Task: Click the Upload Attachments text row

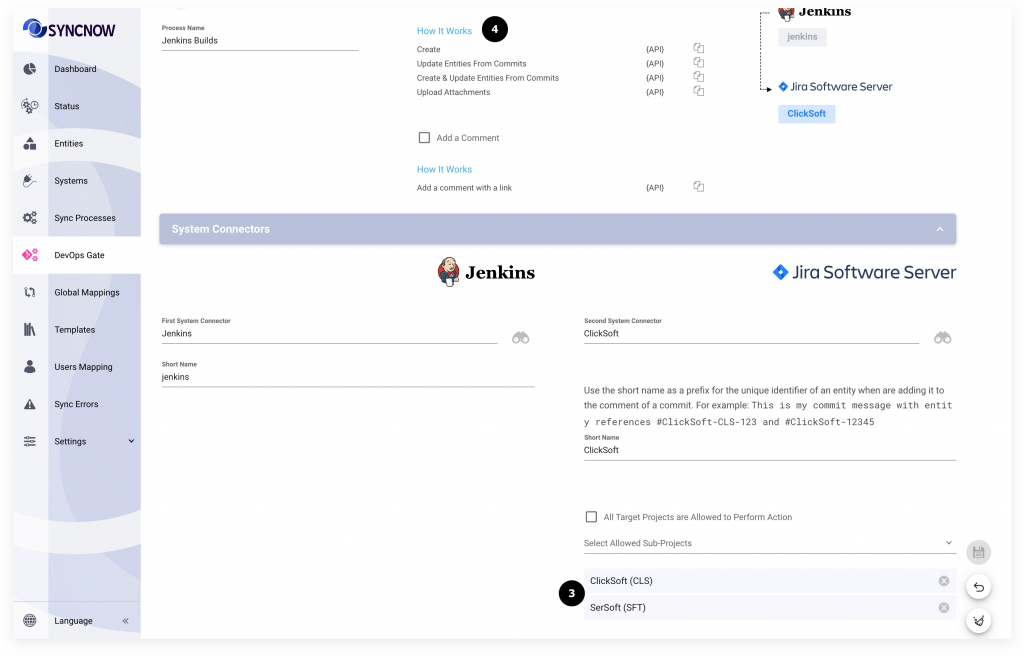Action: (x=453, y=92)
